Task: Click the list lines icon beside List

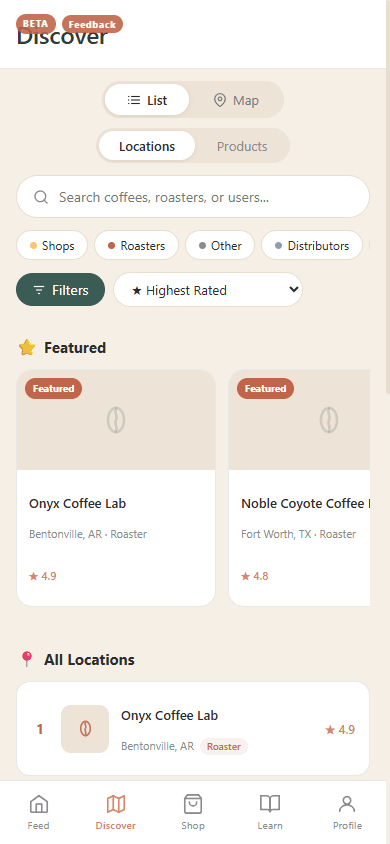Action: click(x=134, y=100)
